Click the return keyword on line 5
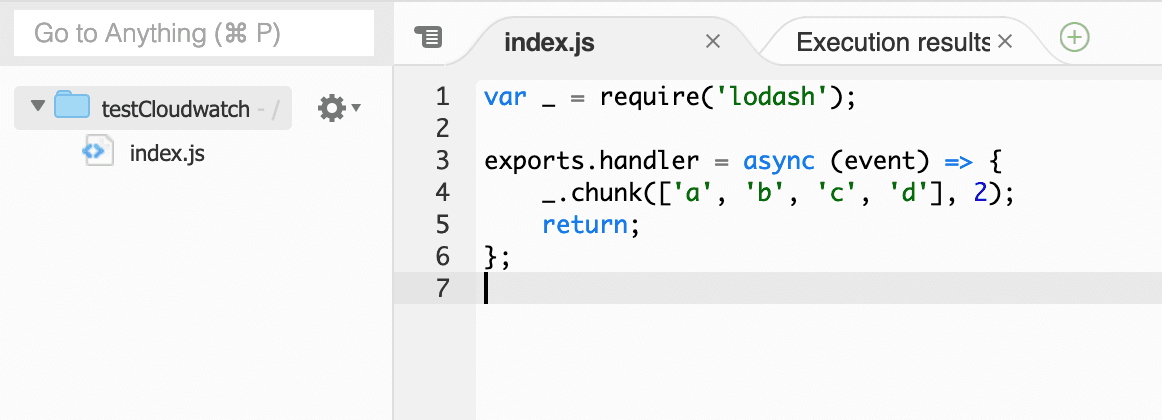 tap(585, 224)
